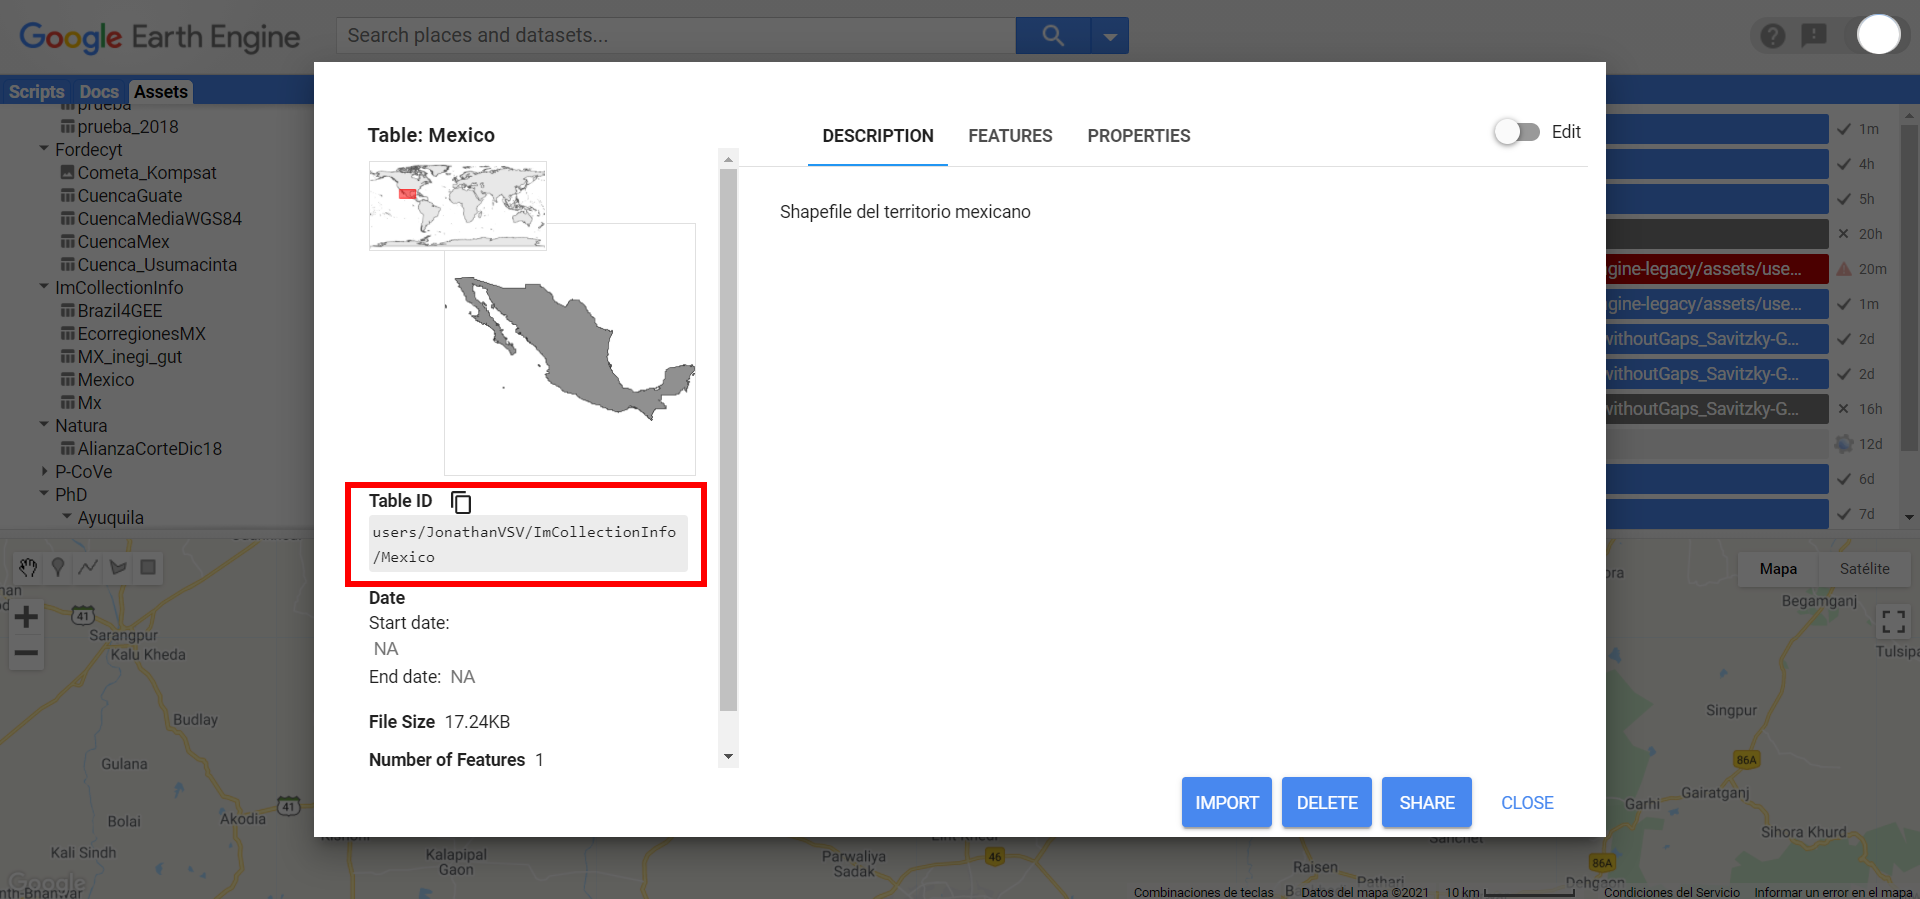Select the draw rectangle map tool

(x=148, y=567)
